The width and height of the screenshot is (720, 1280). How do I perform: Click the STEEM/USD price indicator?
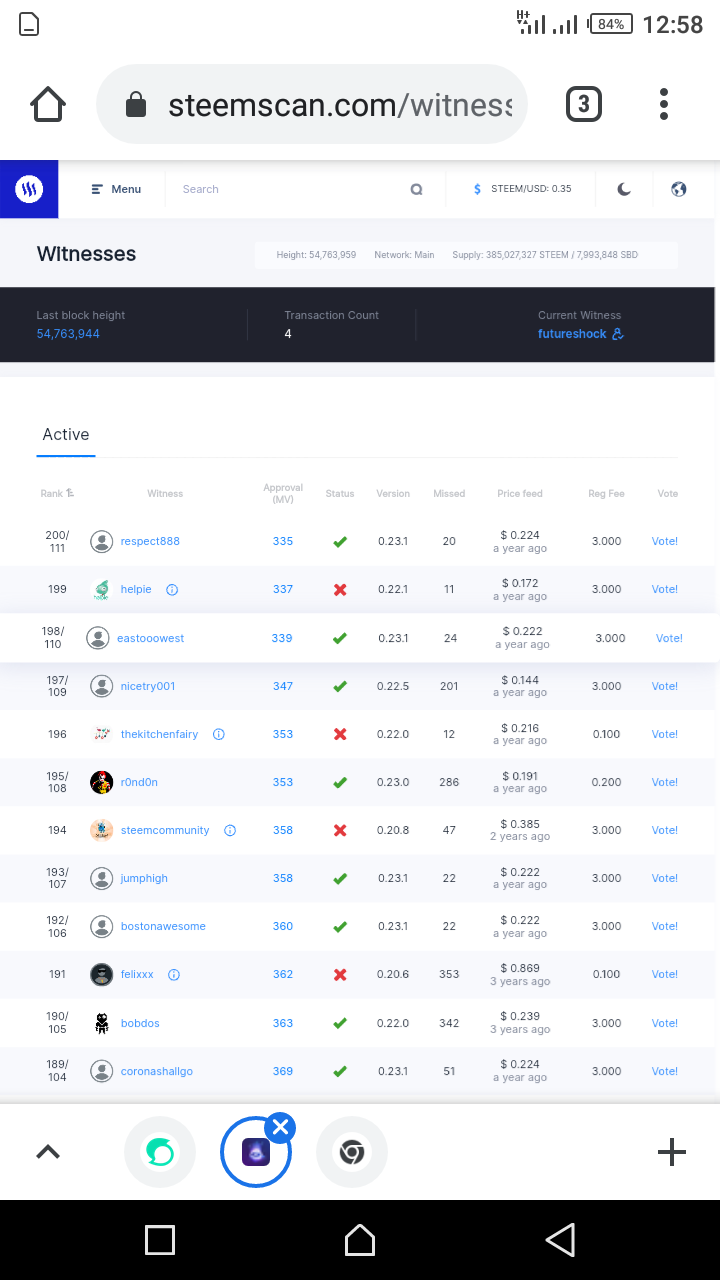pyautogui.click(x=522, y=189)
